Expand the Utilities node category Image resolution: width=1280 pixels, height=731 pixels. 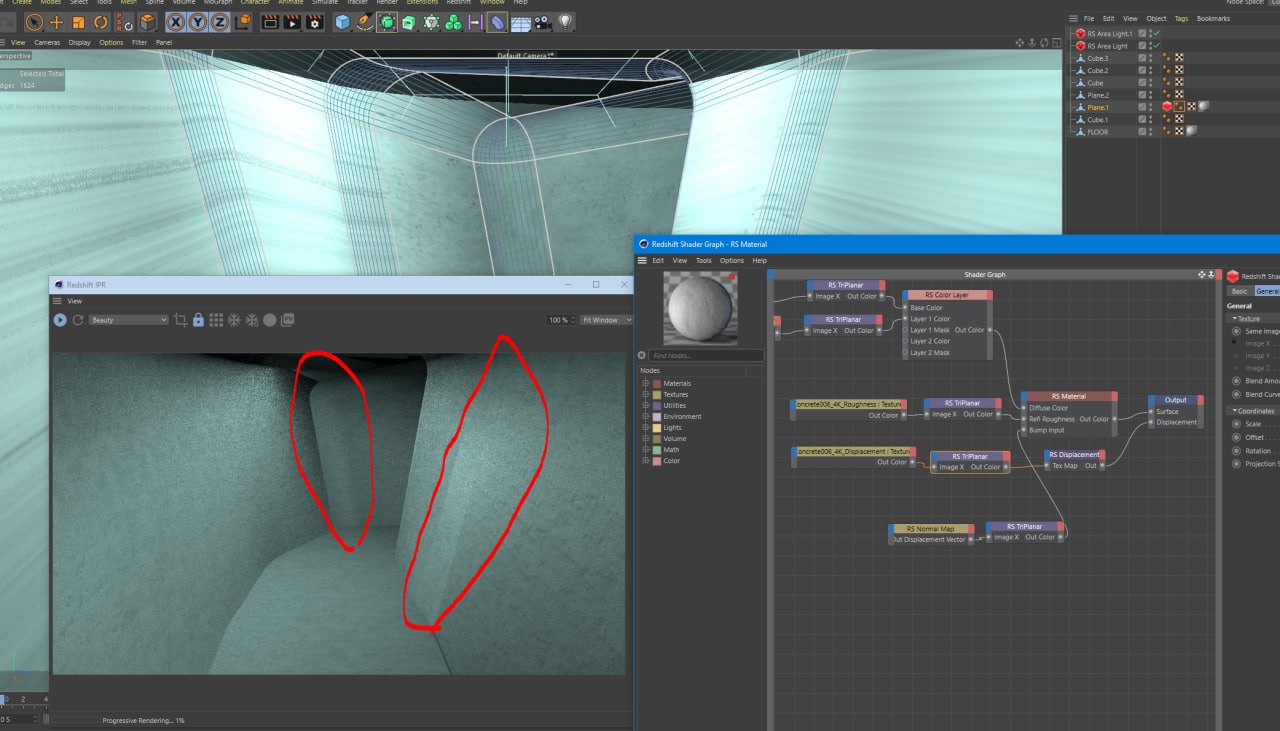[x=646, y=405]
